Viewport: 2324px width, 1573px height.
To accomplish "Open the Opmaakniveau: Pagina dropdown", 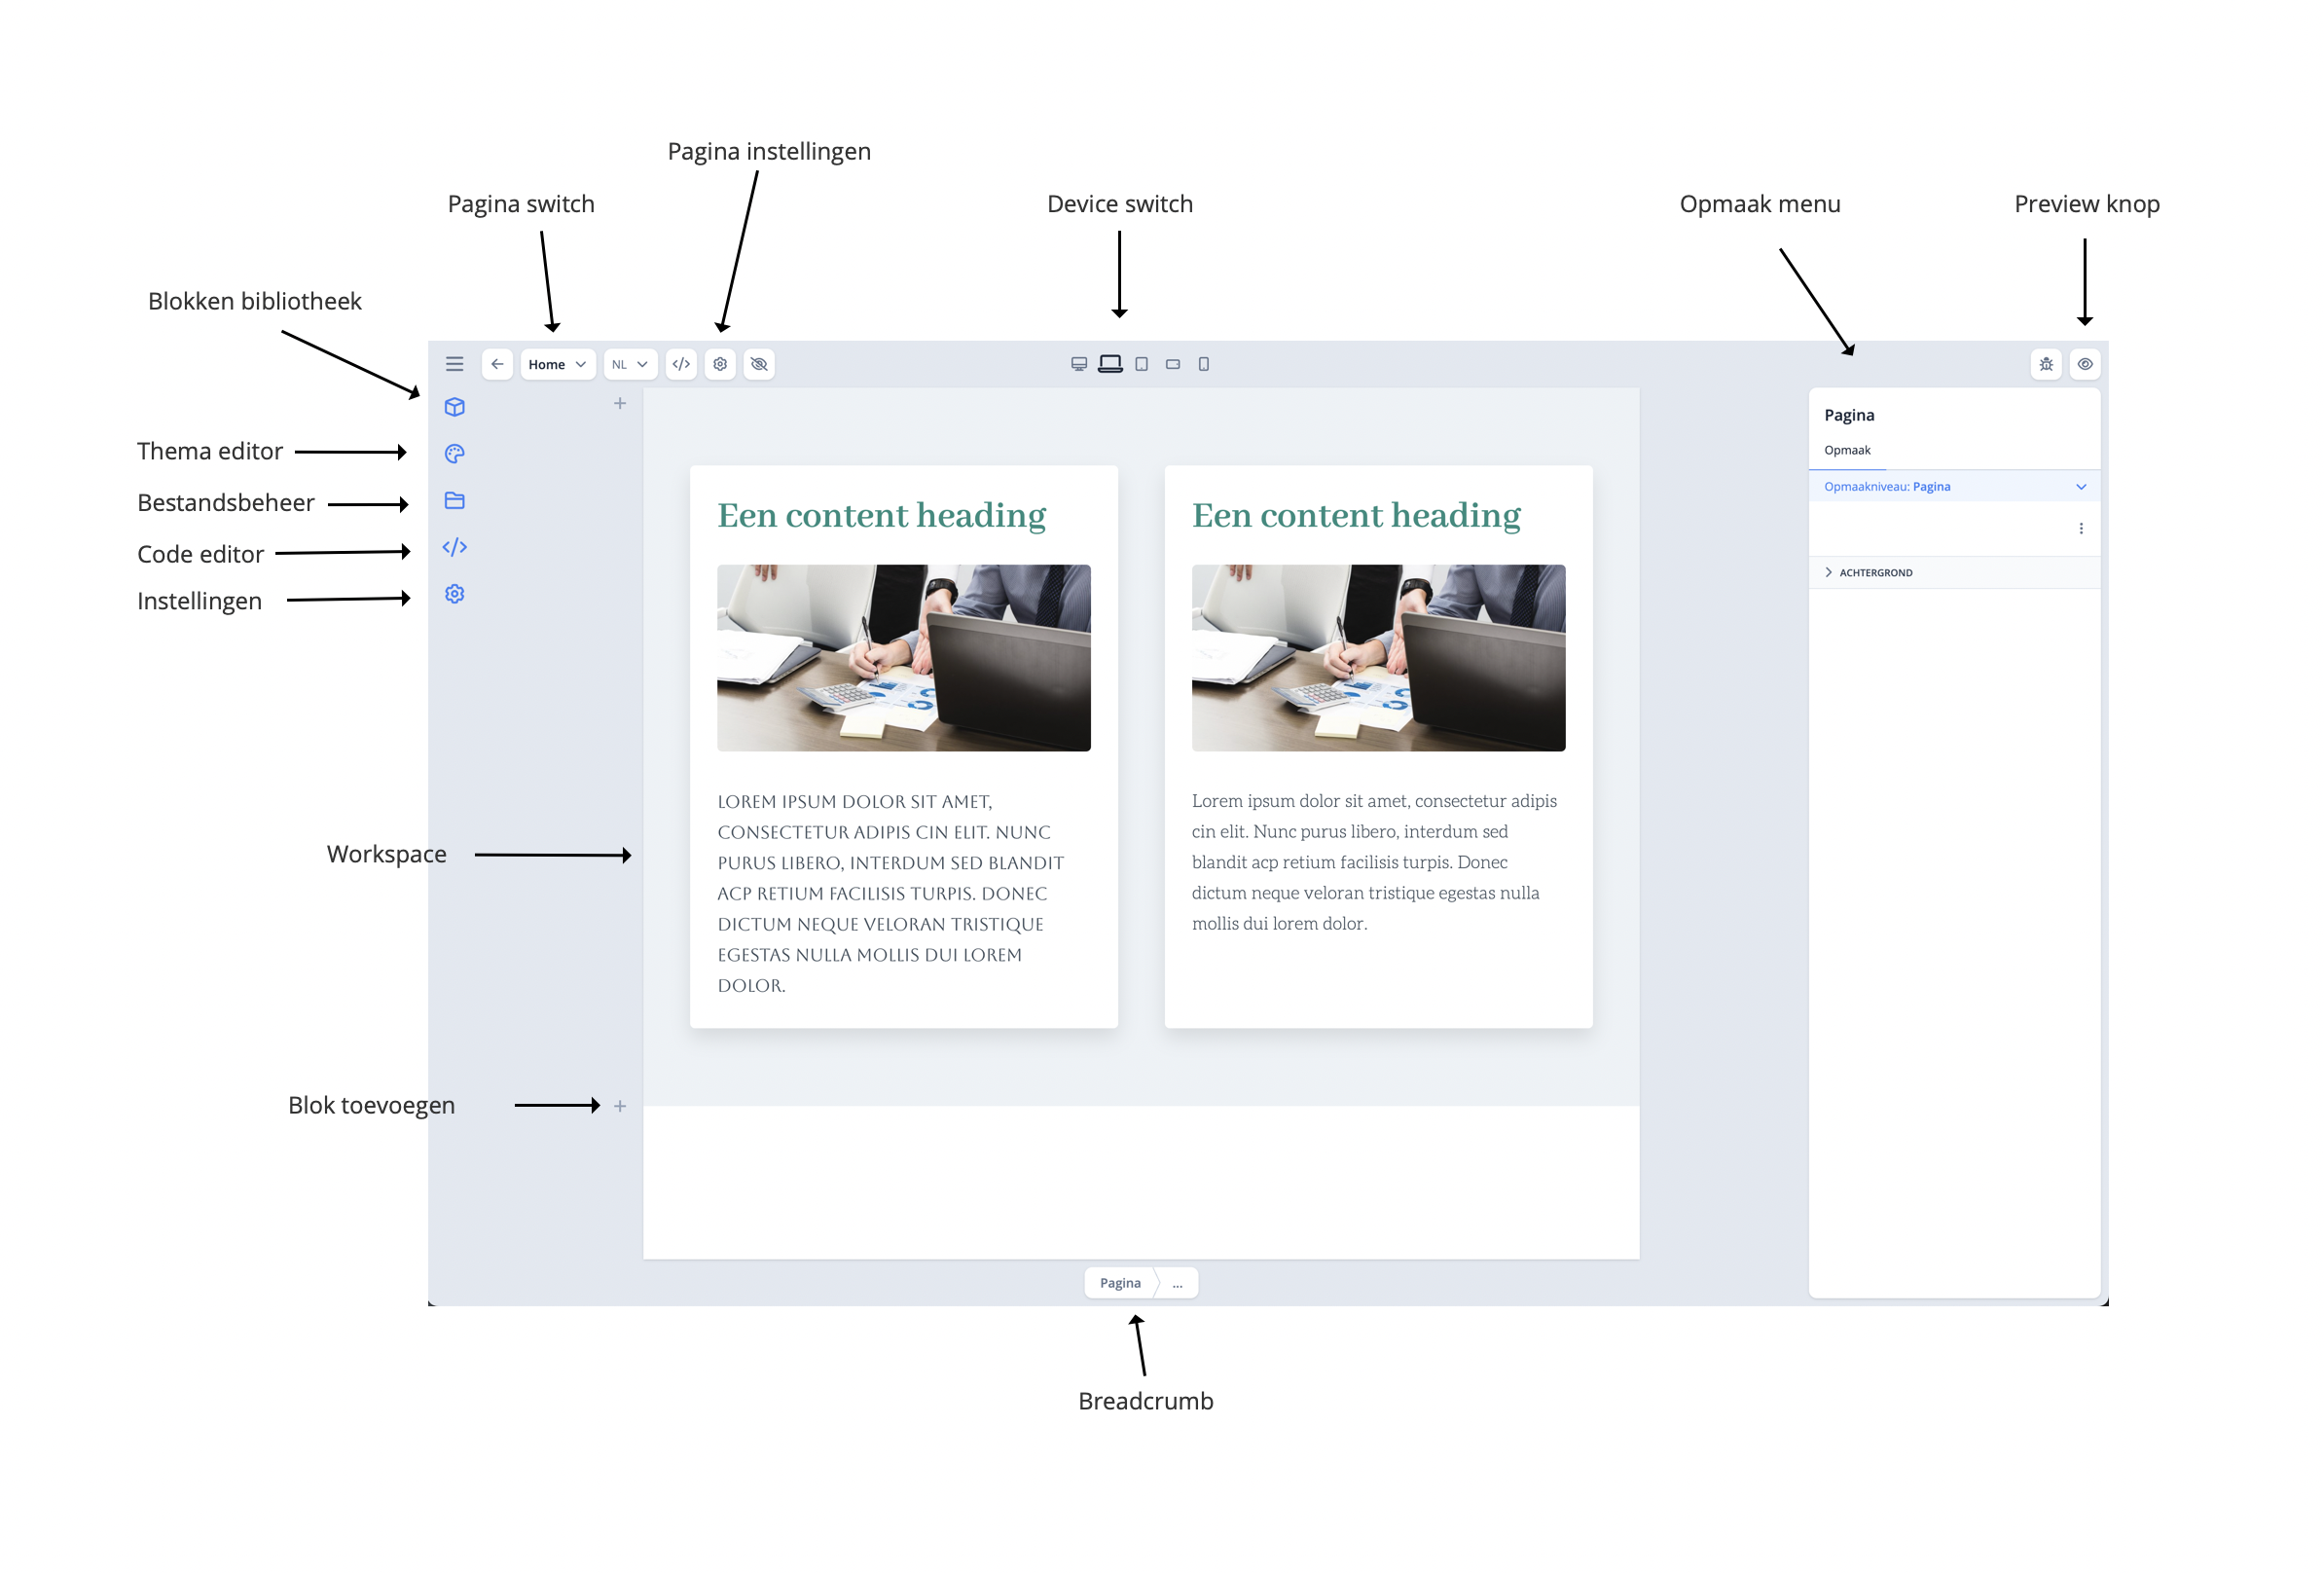I will coord(1953,487).
